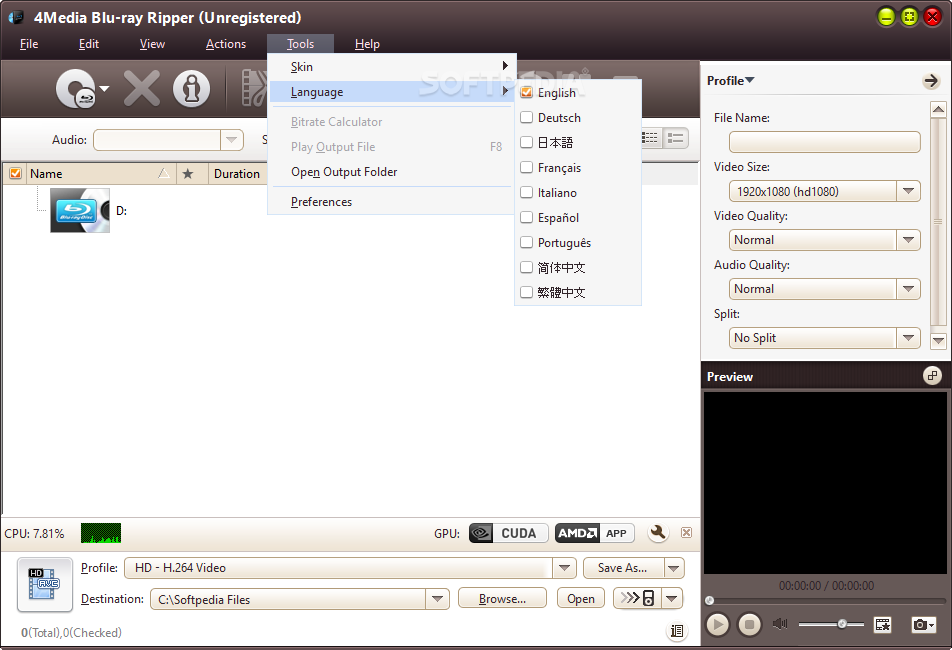Screen dimensions: 952x650
Task: Click the remove (X) toolbar icon
Action: 142,89
